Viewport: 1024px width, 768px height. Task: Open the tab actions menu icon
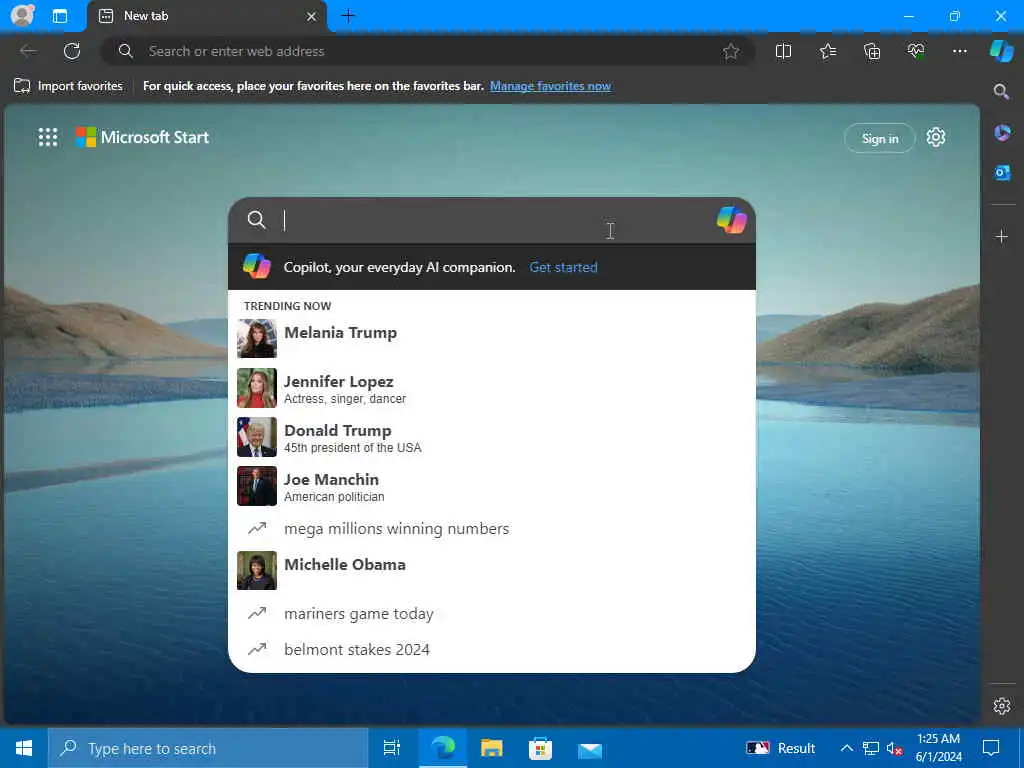60,16
